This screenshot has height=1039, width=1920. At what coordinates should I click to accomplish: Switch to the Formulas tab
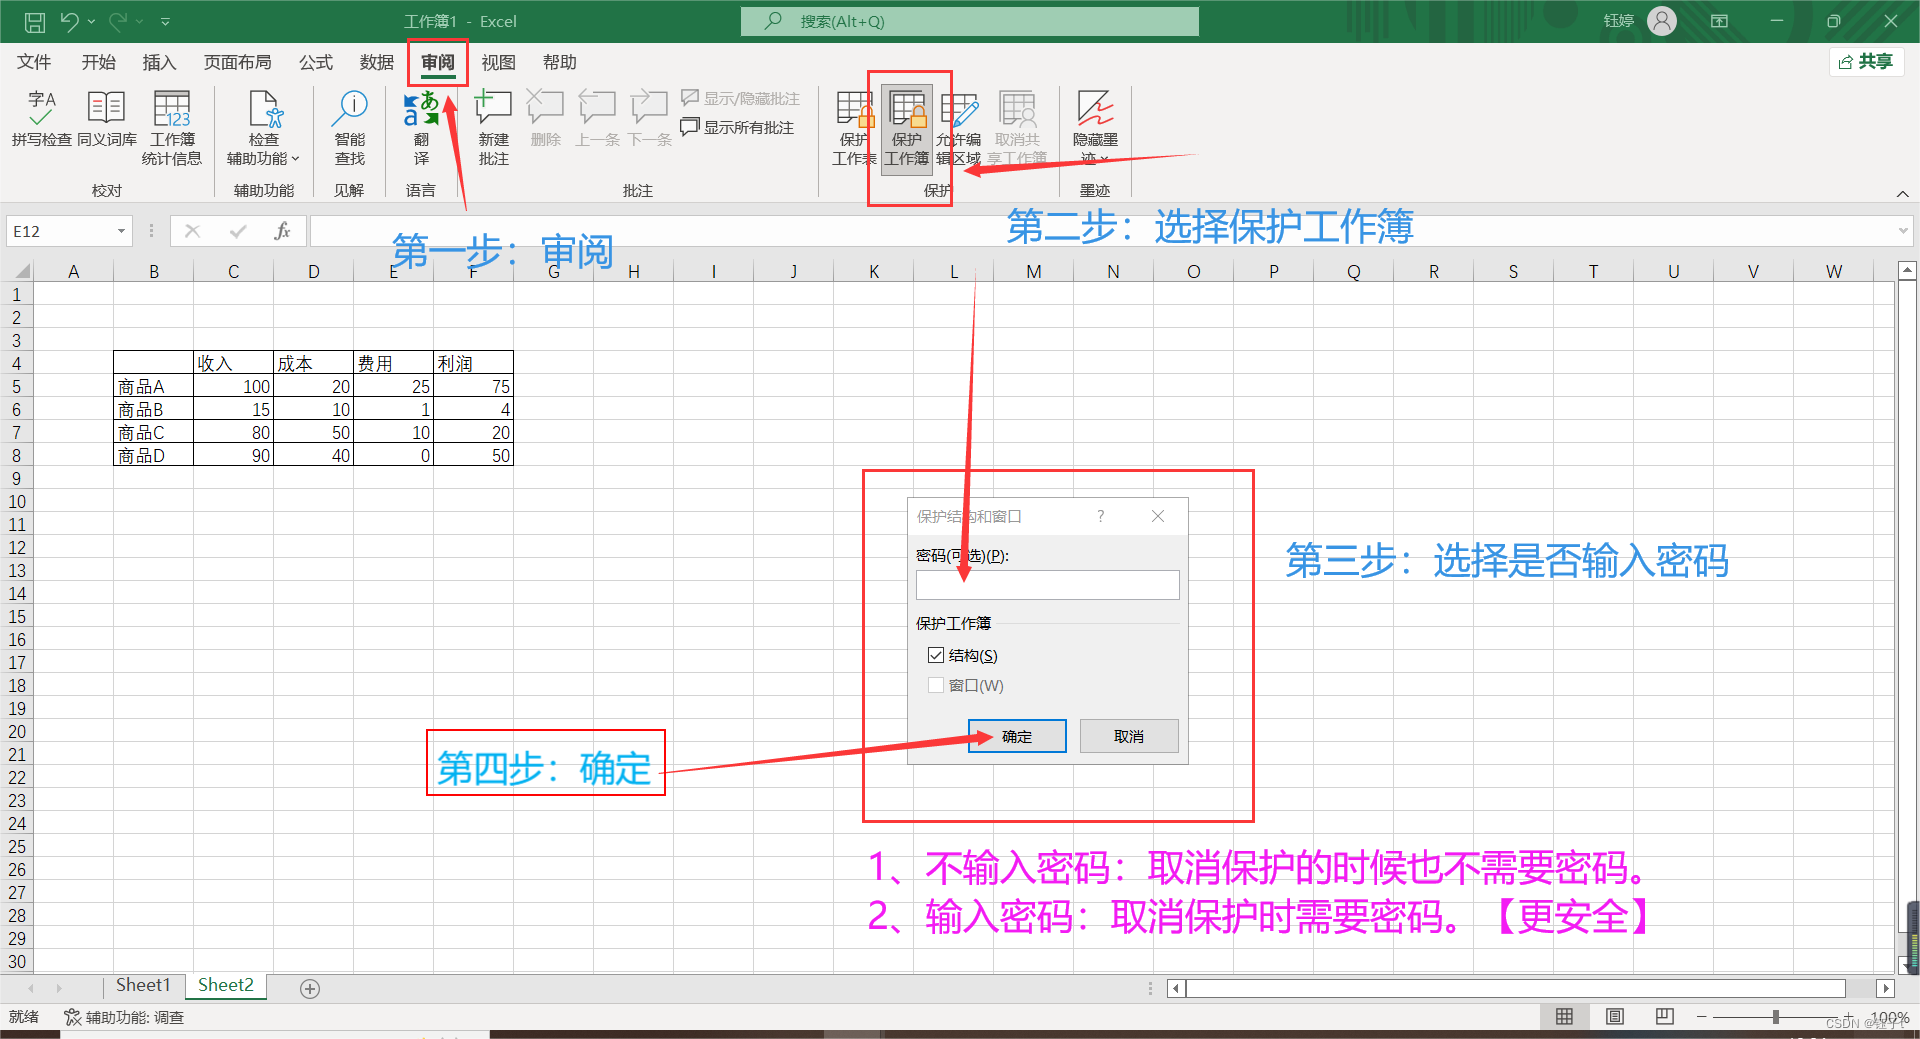316,62
